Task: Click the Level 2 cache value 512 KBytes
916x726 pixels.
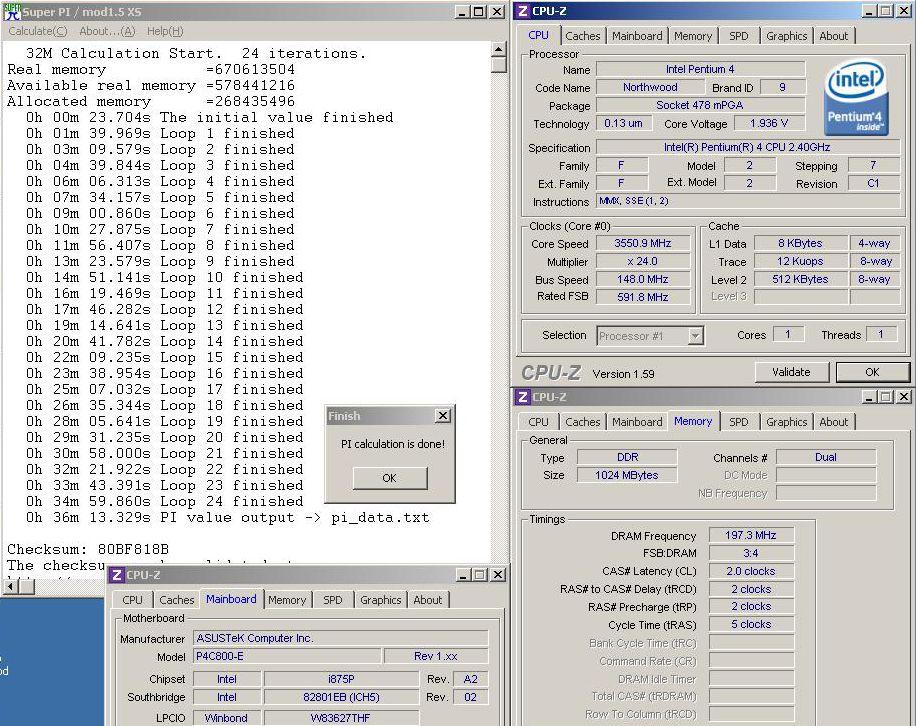Action: click(x=800, y=279)
